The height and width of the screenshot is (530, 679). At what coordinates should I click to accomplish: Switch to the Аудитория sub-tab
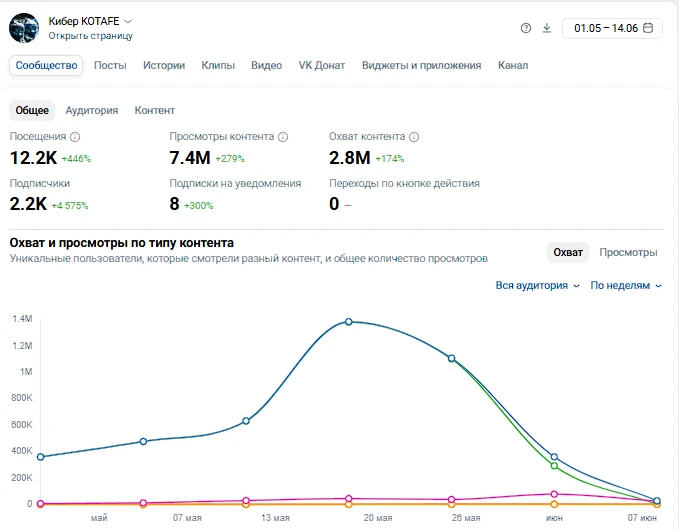[92, 110]
